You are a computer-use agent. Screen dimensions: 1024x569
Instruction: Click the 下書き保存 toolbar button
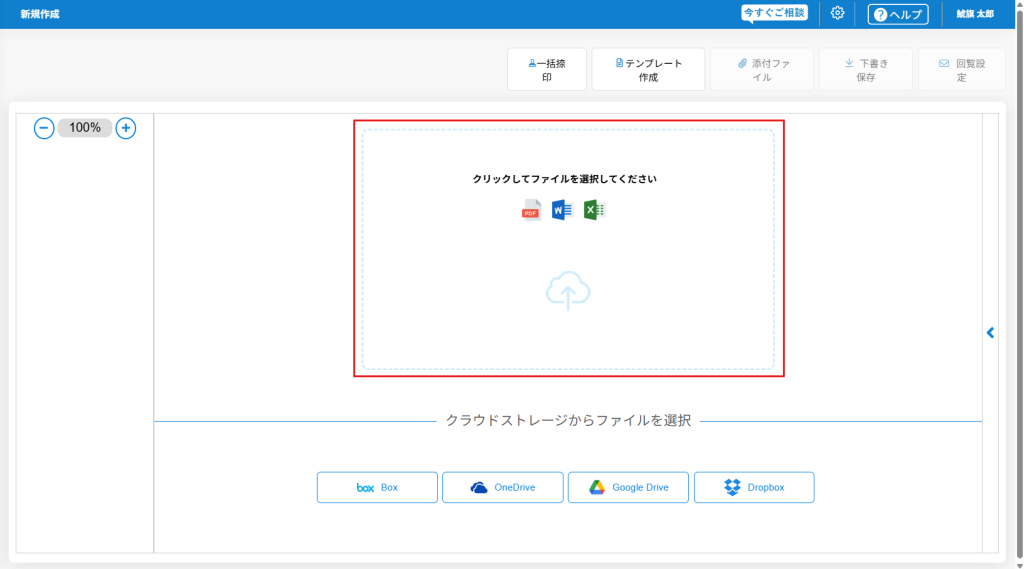(865, 70)
